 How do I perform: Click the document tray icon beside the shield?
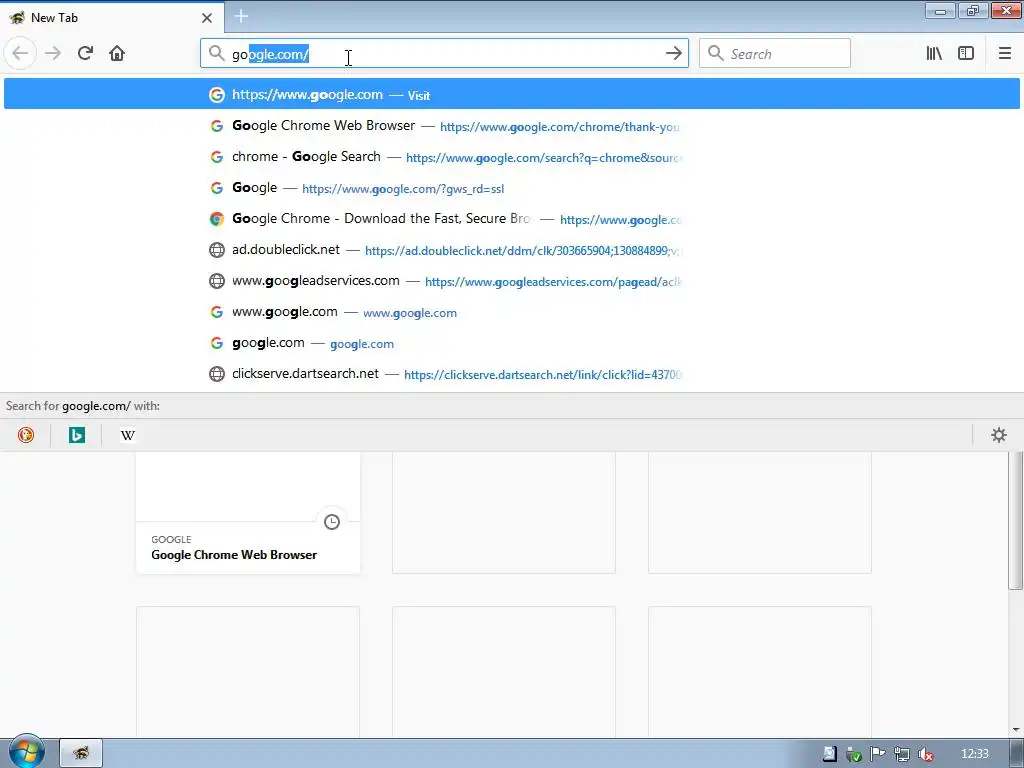tap(829, 754)
